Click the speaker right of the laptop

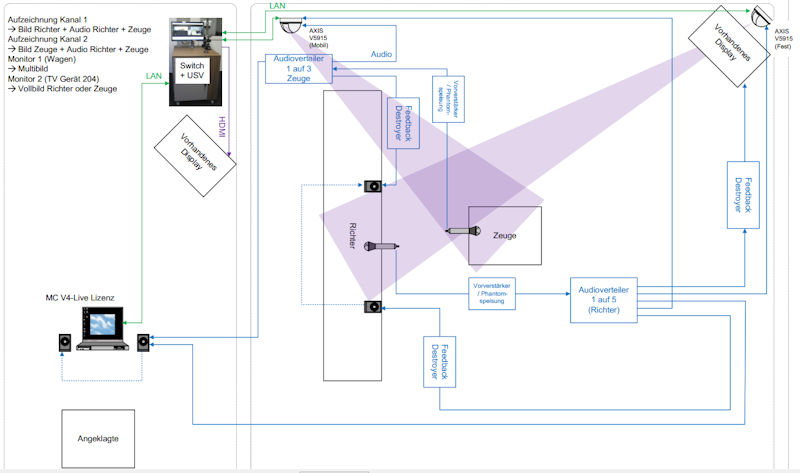(x=144, y=342)
